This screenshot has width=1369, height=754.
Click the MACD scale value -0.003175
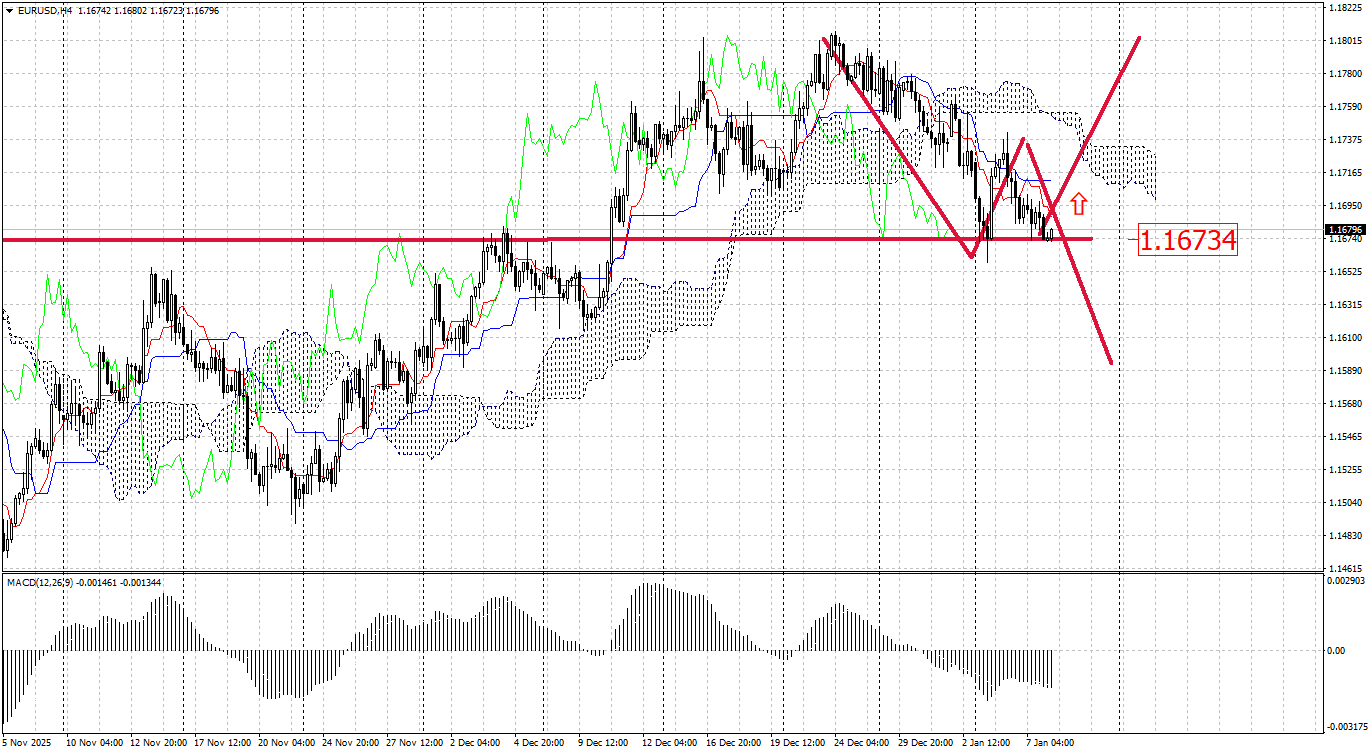pos(1345,726)
